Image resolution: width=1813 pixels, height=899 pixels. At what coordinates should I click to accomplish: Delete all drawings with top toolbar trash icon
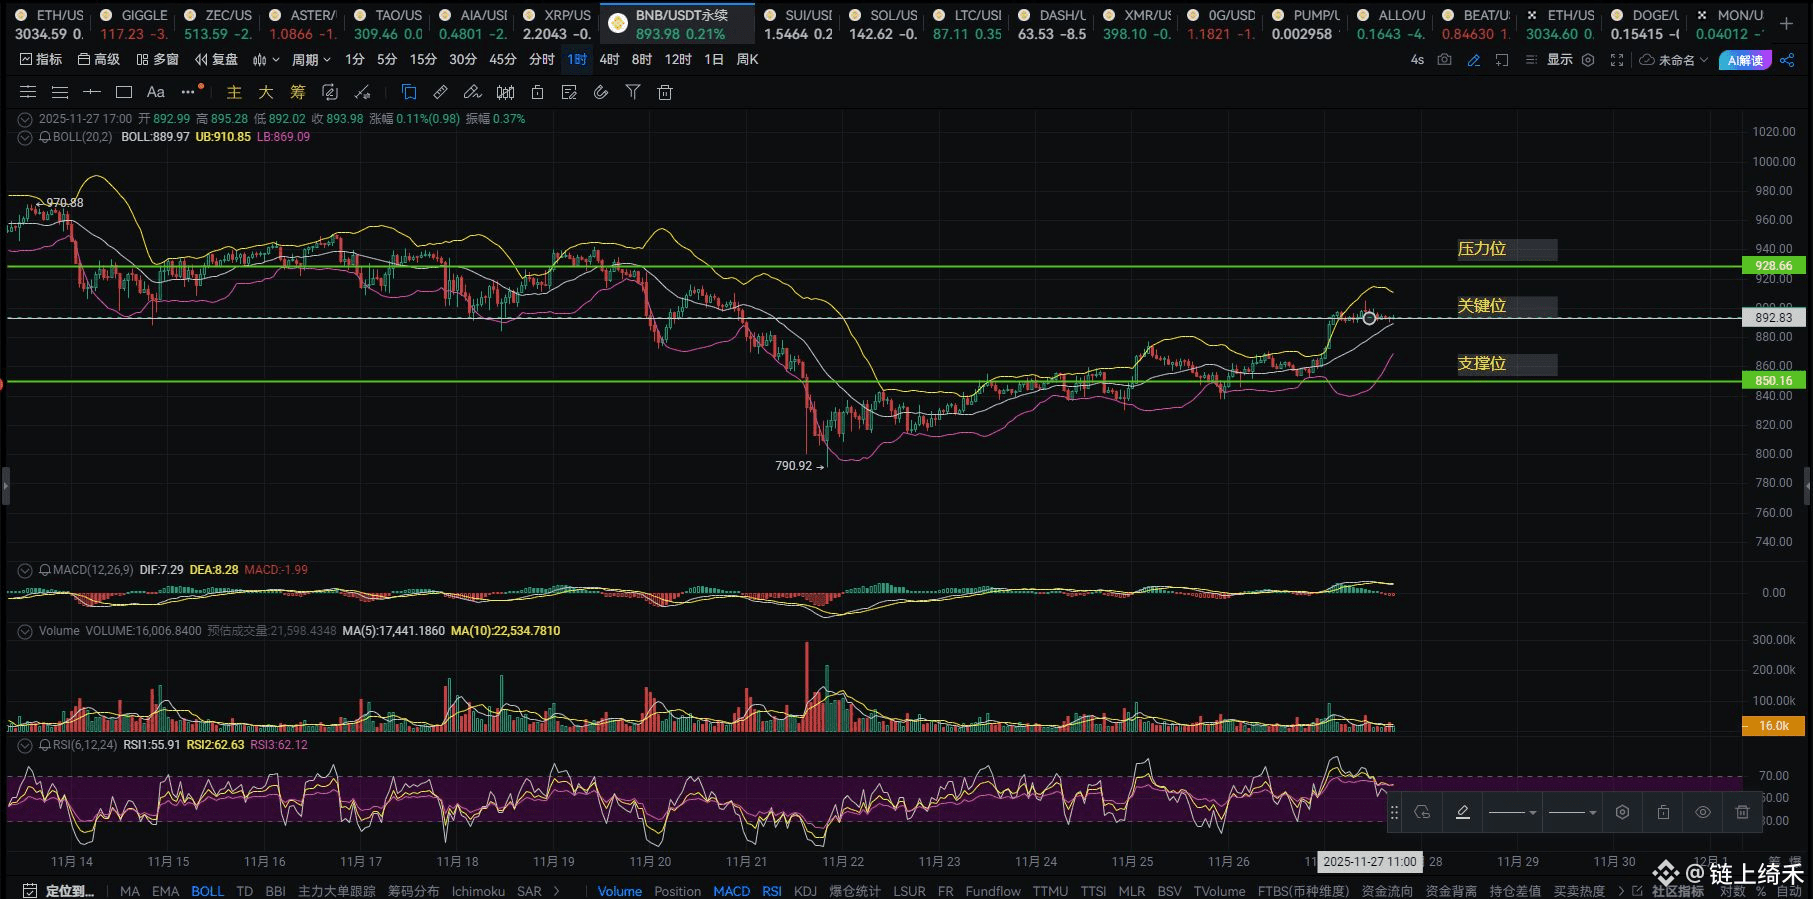pos(665,93)
